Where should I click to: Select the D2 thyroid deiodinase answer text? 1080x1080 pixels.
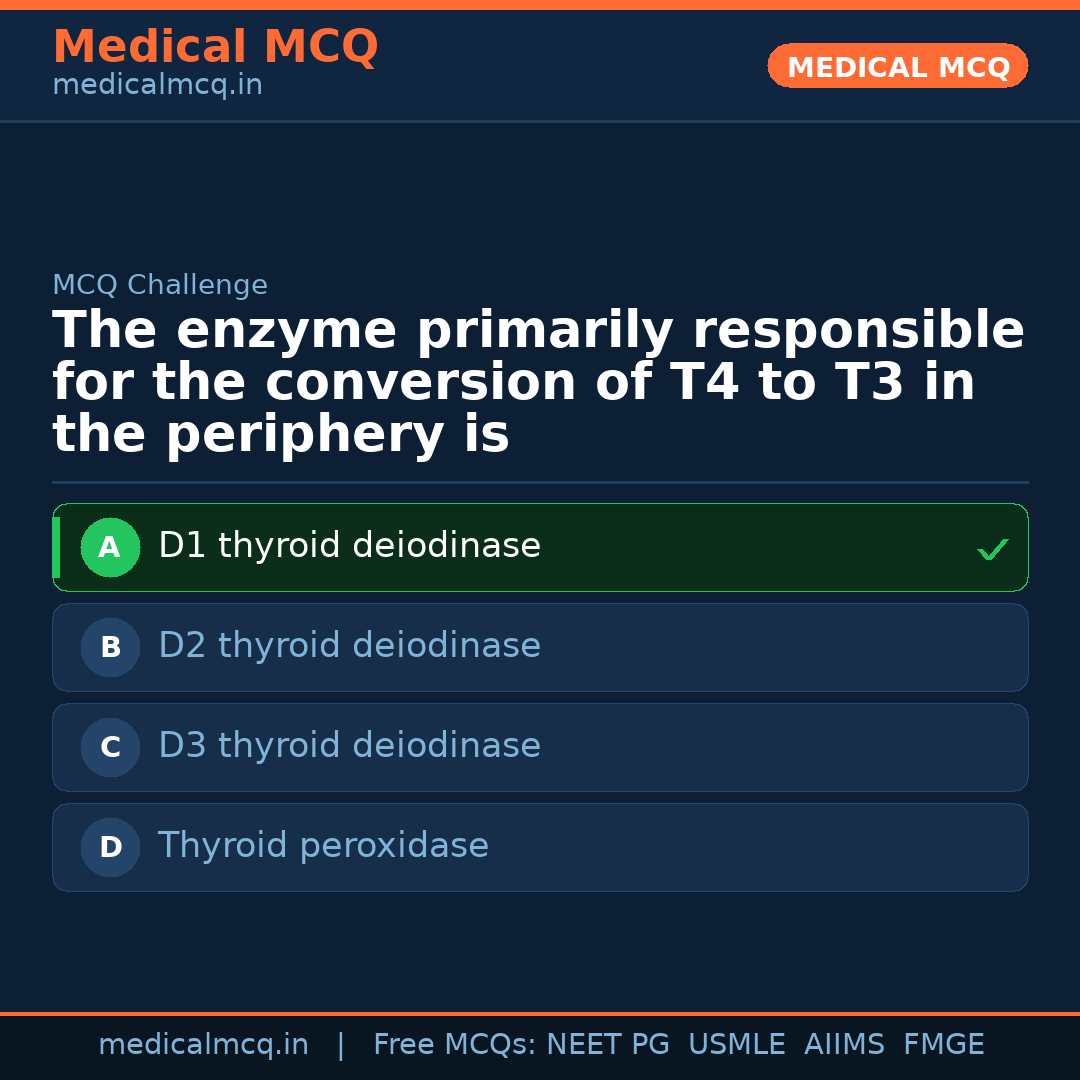coord(349,646)
